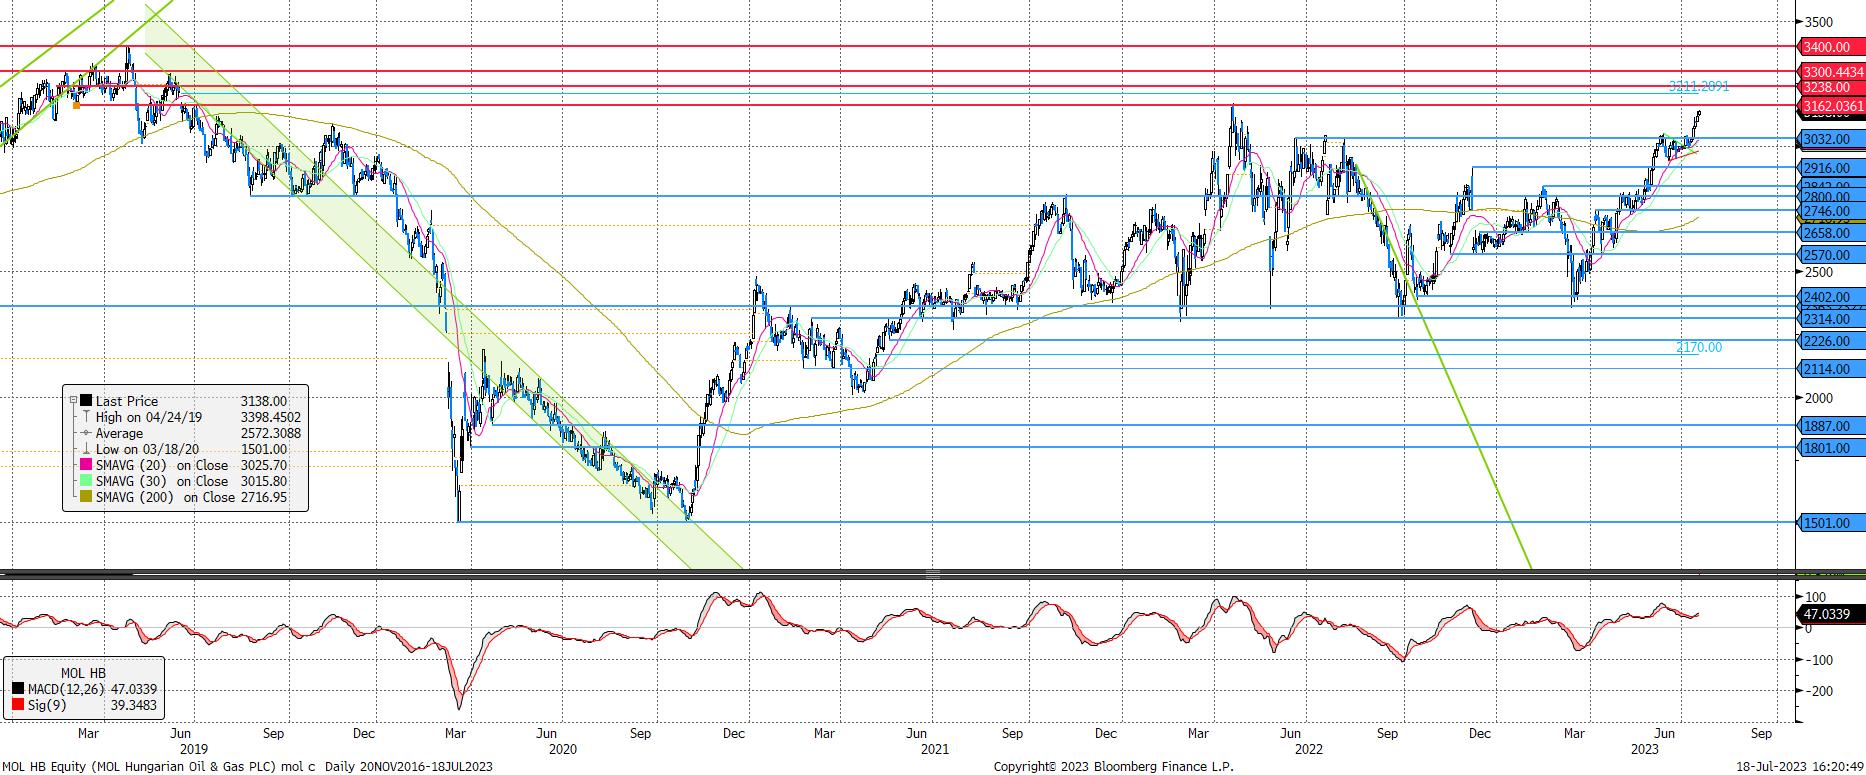Click the black Last Price color swatch
1866x775 pixels.
pyautogui.click(x=87, y=401)
